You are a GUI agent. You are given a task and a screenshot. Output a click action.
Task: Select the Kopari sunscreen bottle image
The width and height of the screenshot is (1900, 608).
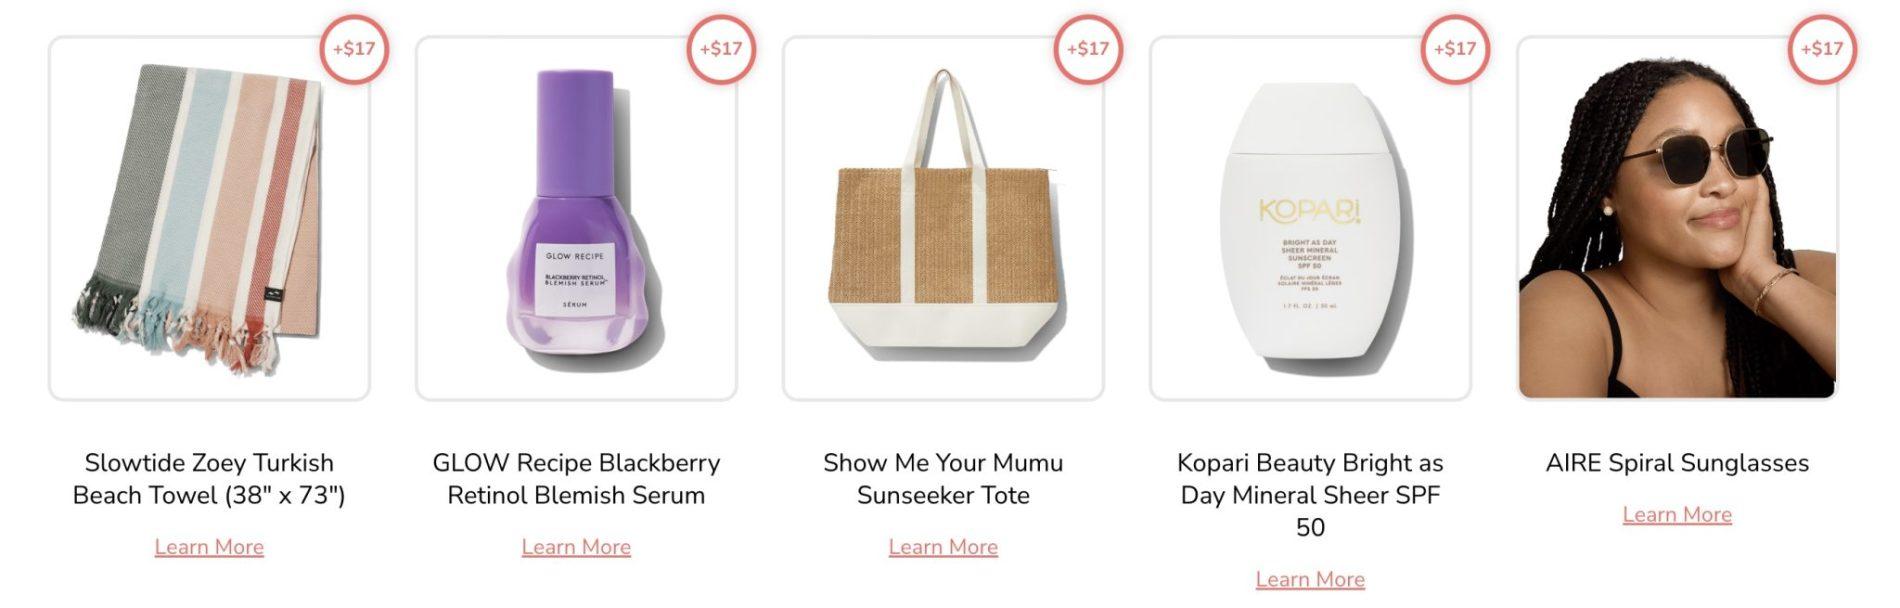click(x=1310, y=220)
